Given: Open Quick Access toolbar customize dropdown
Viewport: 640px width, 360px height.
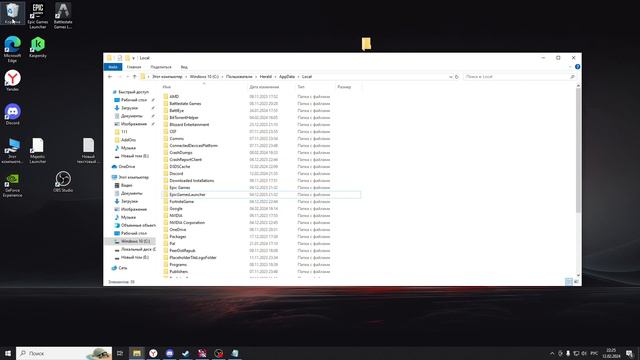Looking at the screenshot, I should coord(133,58).
